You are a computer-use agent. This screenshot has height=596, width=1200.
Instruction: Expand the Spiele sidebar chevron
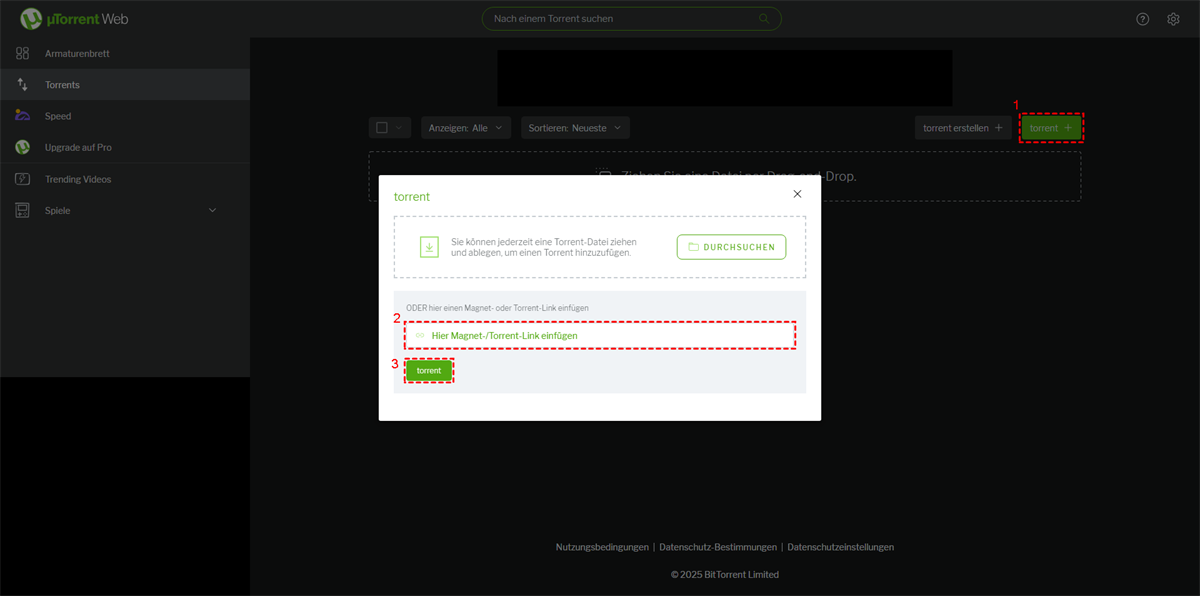(212, 211)
